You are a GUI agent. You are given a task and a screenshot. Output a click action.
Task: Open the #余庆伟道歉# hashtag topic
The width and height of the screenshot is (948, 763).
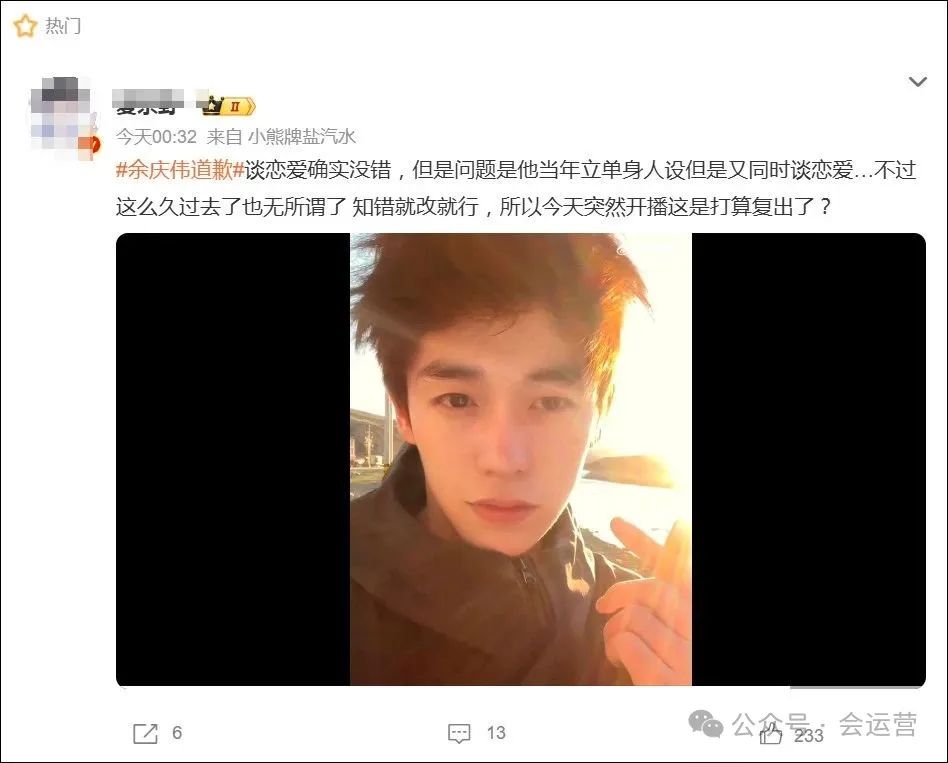coord(180,170)
